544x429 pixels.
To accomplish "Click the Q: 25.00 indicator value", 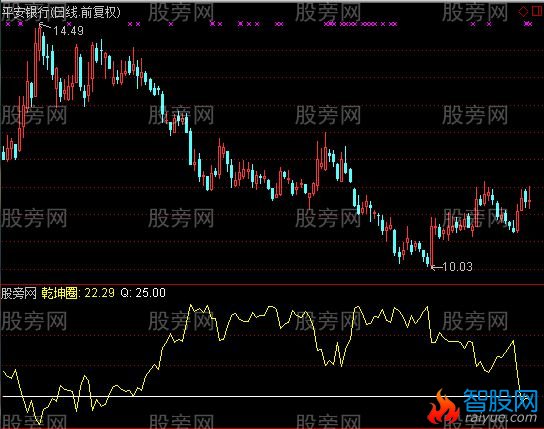I will click(143, 293).
